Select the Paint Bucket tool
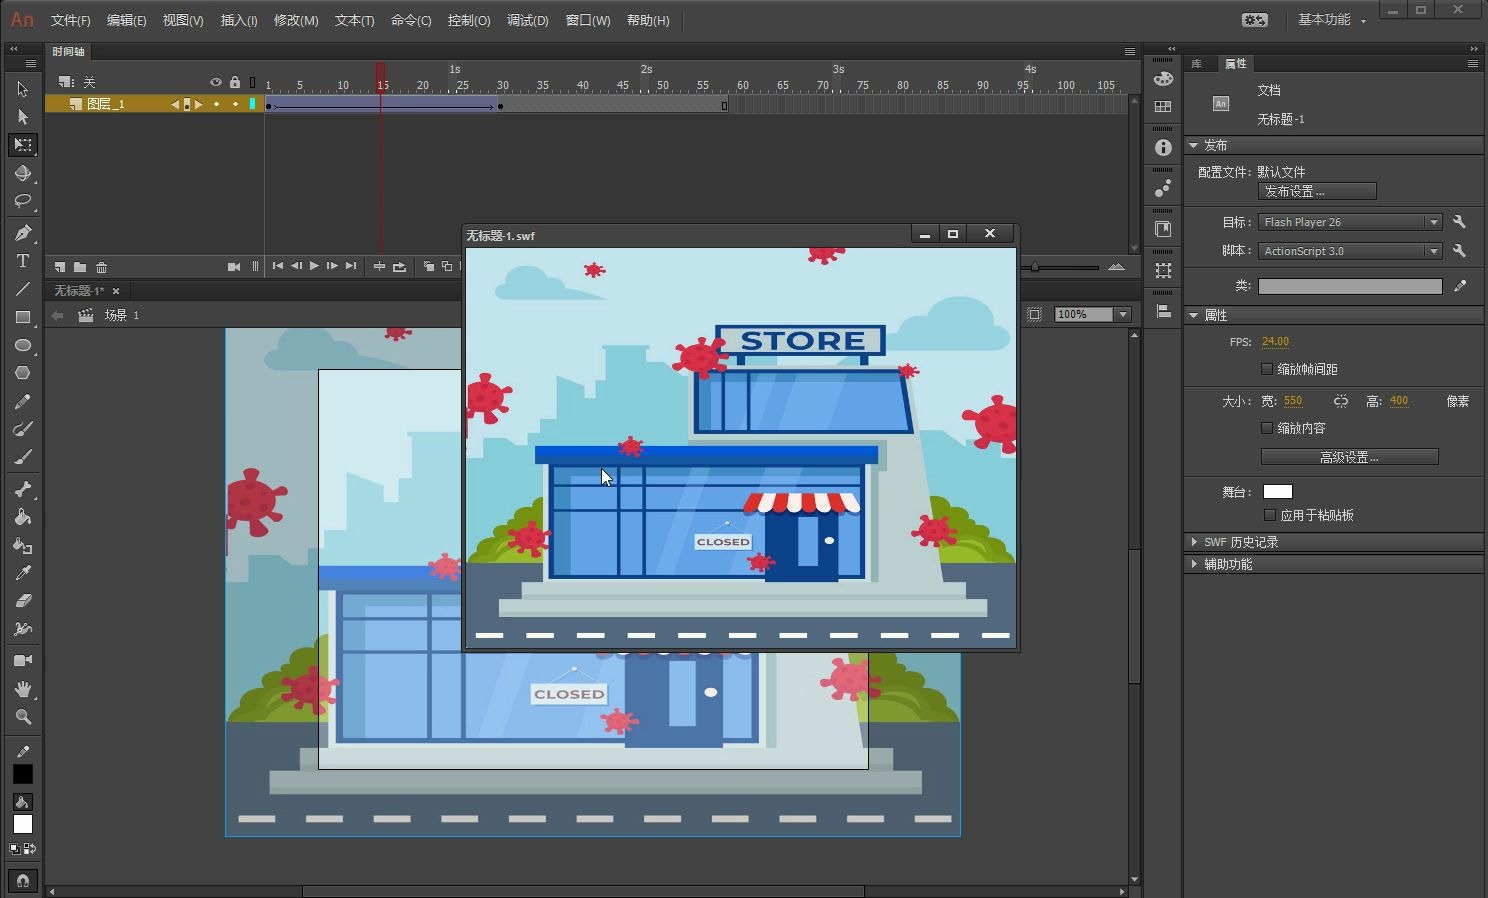The image size is (1488, 898). pos(23,517)
